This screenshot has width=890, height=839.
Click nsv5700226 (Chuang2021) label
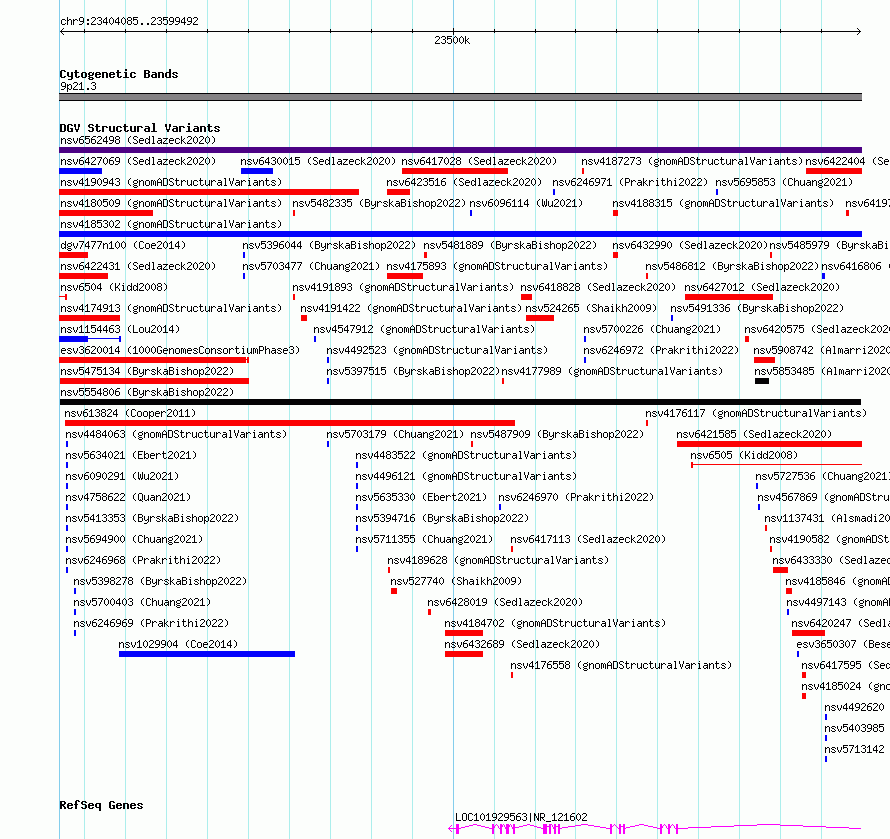(x=652, y=329)
